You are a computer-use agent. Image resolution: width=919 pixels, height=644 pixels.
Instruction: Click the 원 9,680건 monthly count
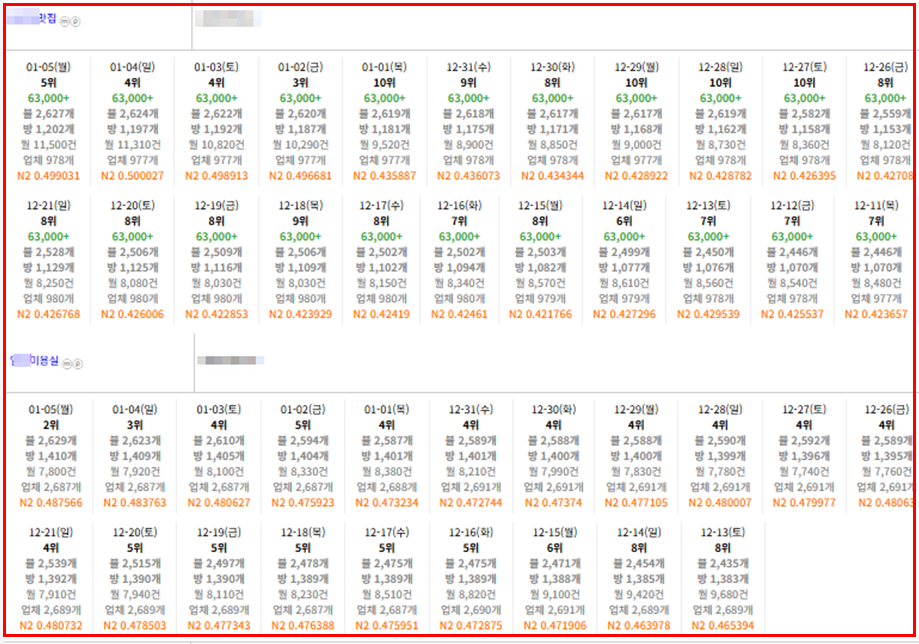[x=720, y=595]
